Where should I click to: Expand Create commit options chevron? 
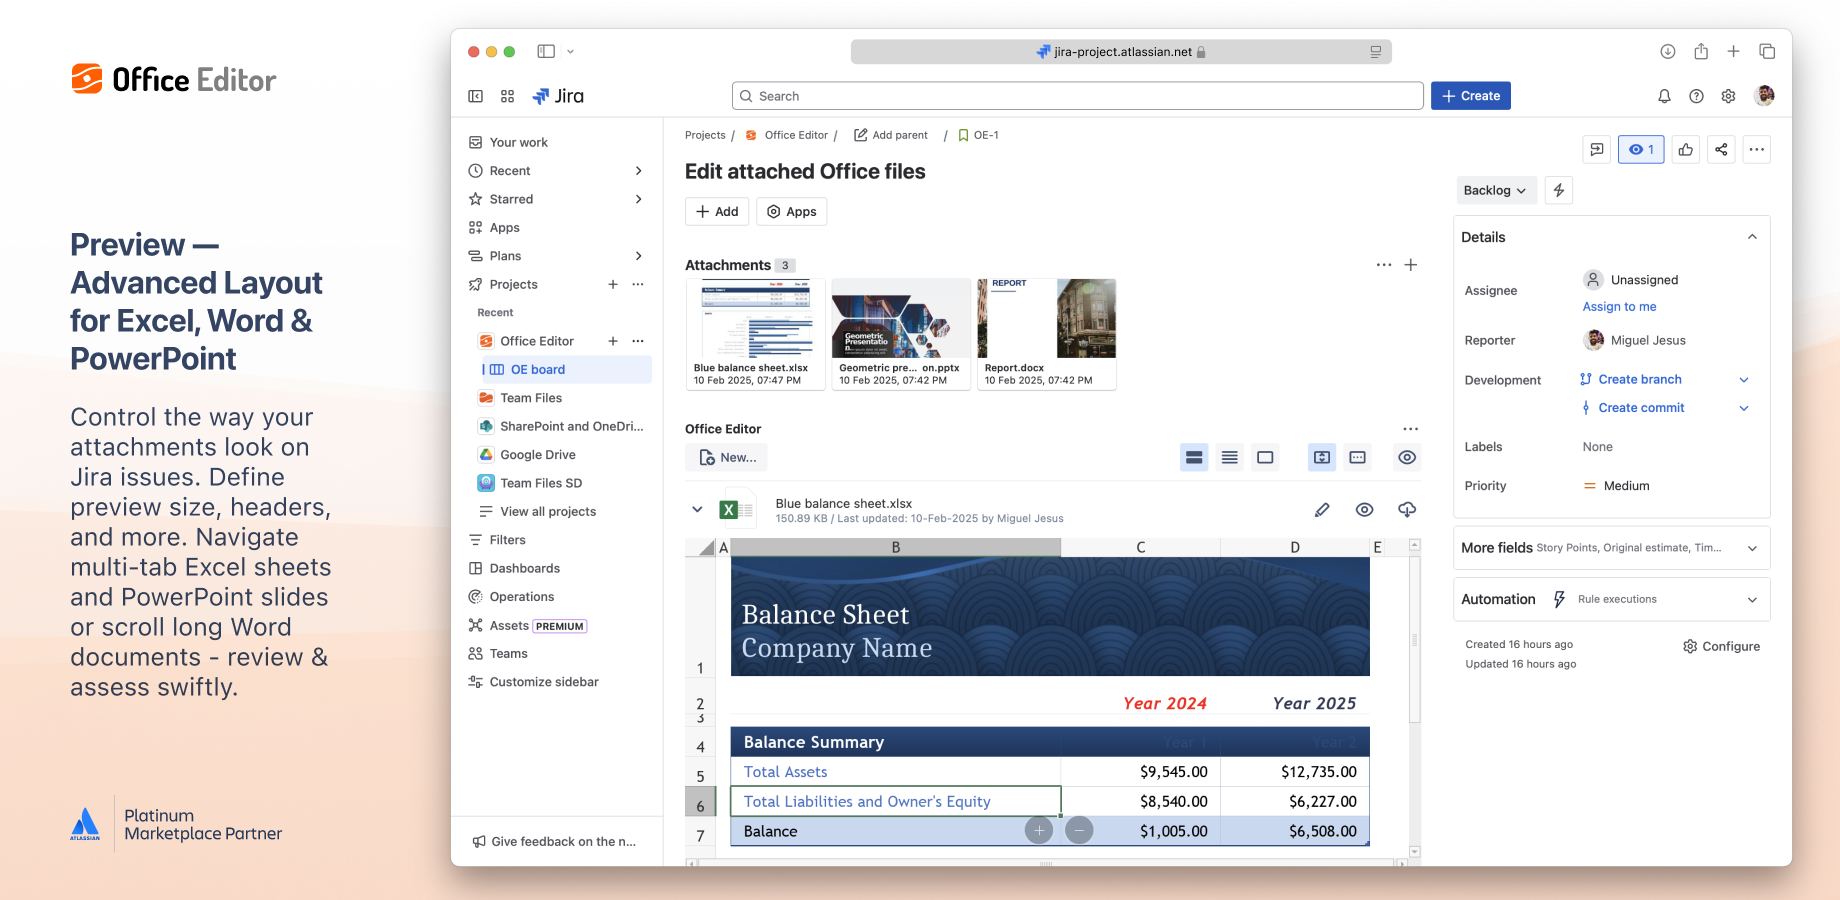click(1744, 408)
